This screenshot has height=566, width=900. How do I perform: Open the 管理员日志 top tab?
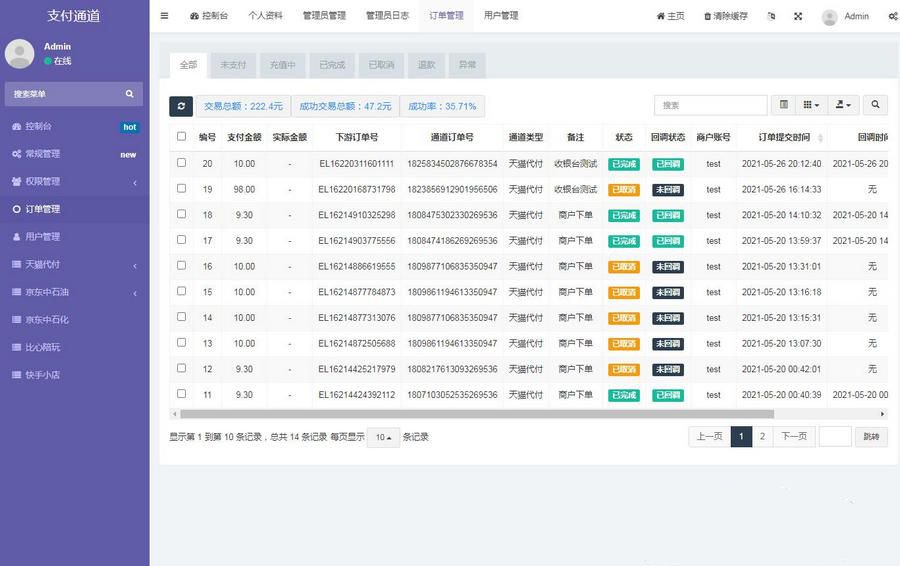(x=387, y=16)
